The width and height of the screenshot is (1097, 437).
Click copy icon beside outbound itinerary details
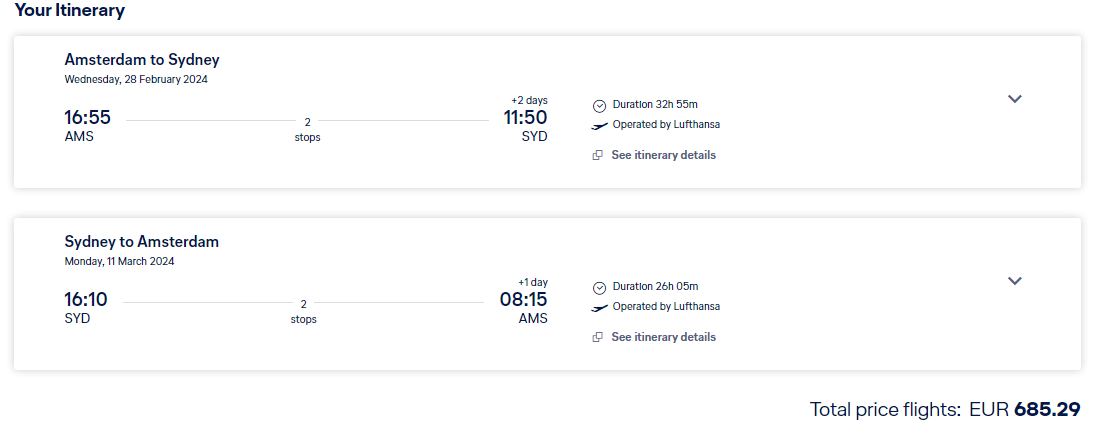pos(597,155)
